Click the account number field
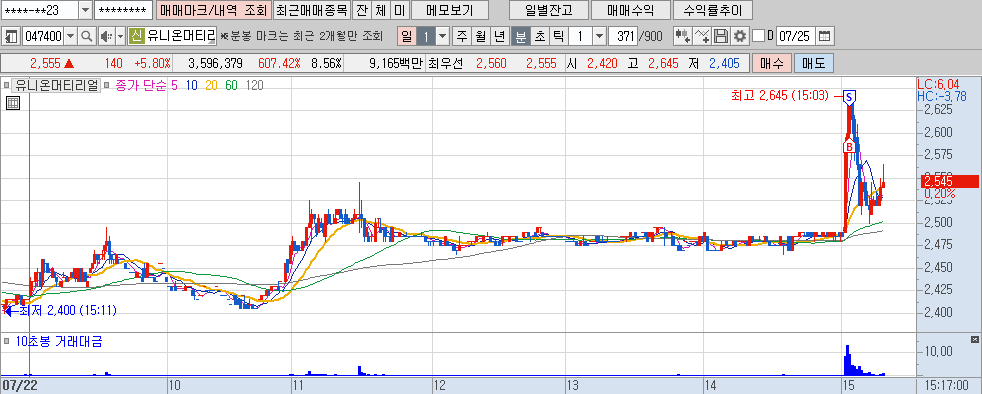 tap(40, 11)
